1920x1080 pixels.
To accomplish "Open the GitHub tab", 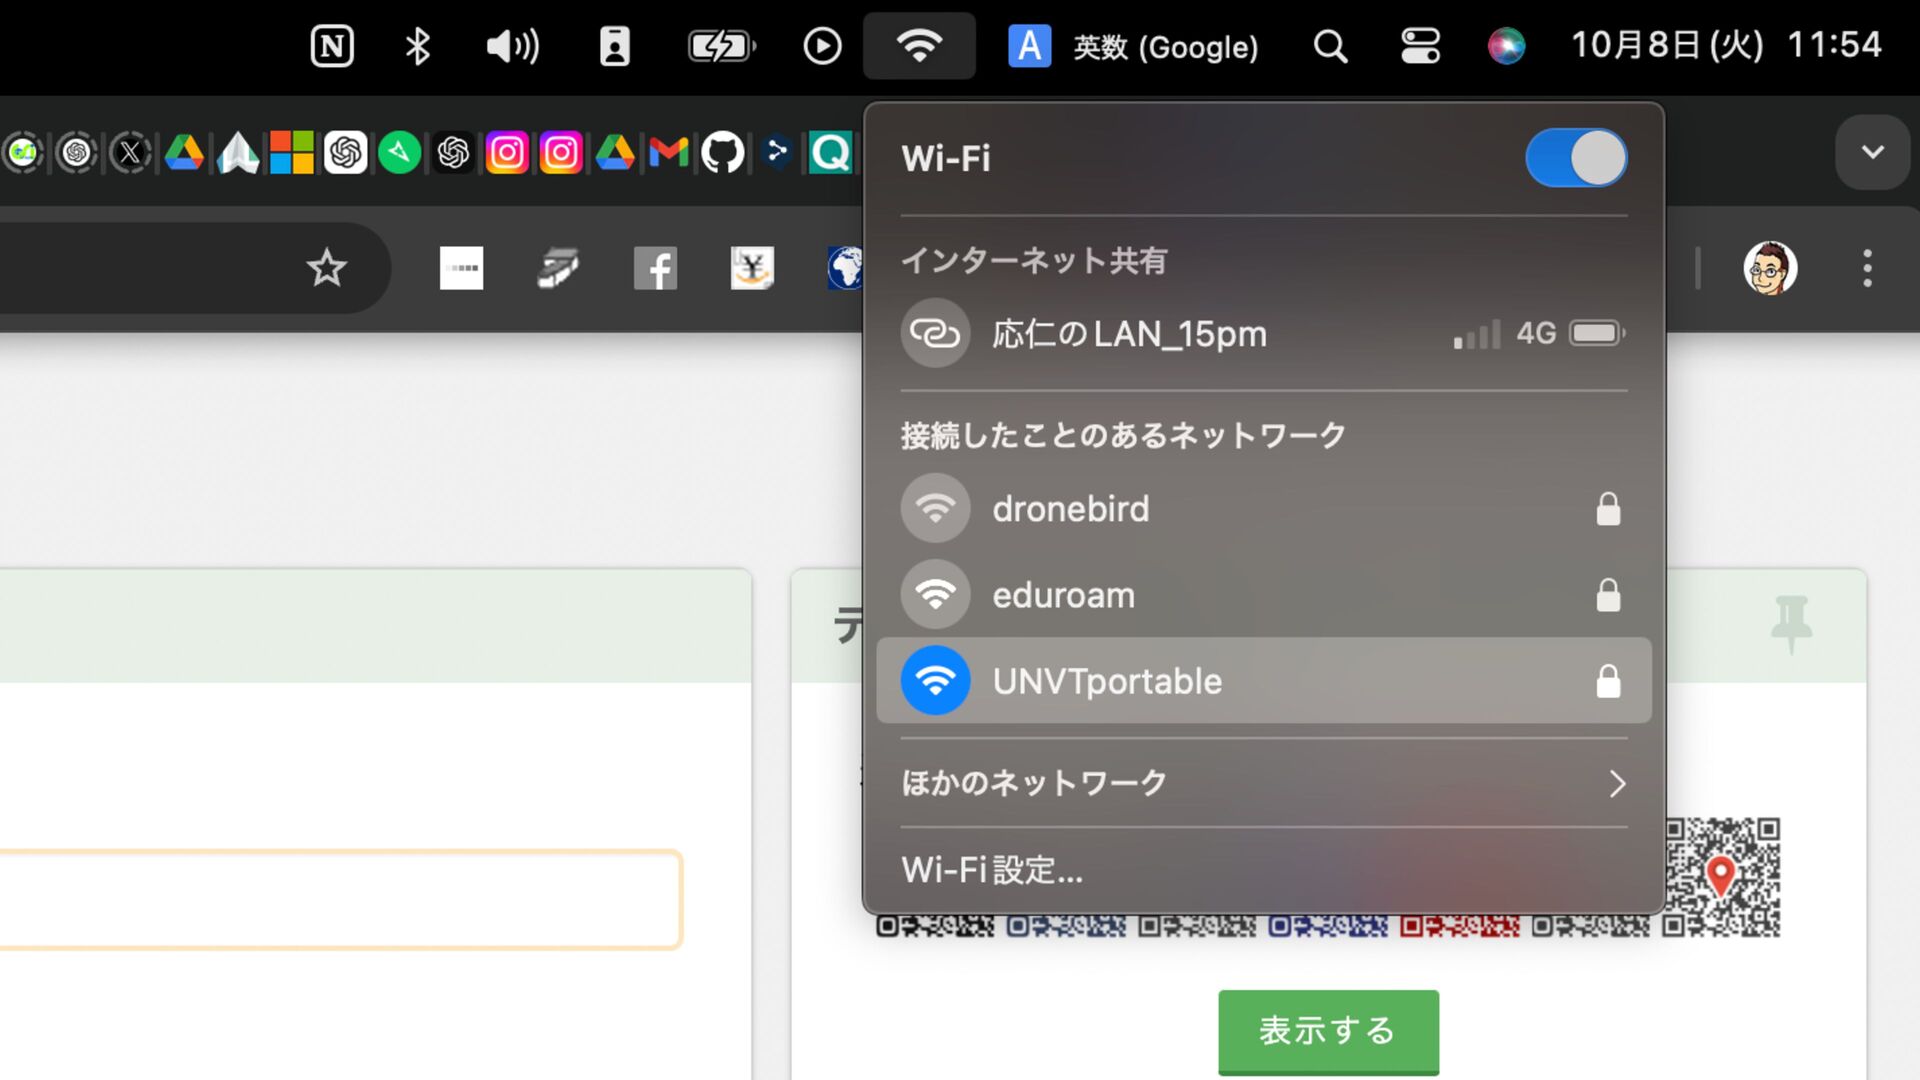I will pos(722,153).
